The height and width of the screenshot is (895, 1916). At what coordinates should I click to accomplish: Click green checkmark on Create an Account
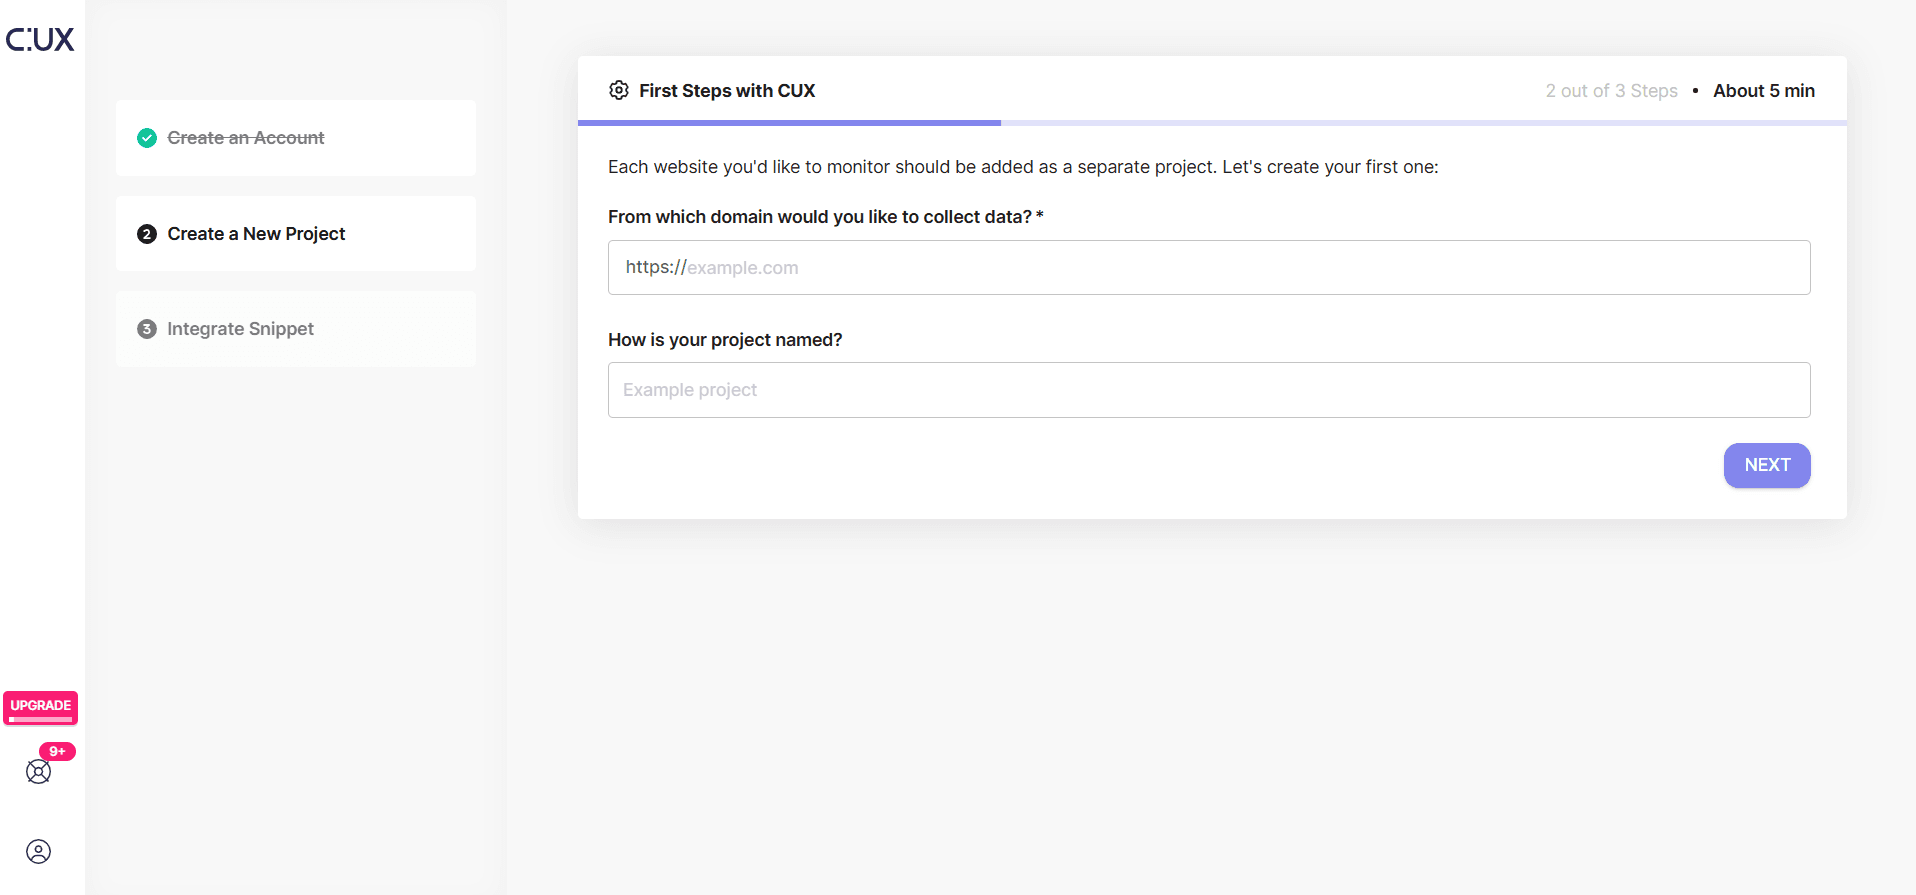point(147,138)
